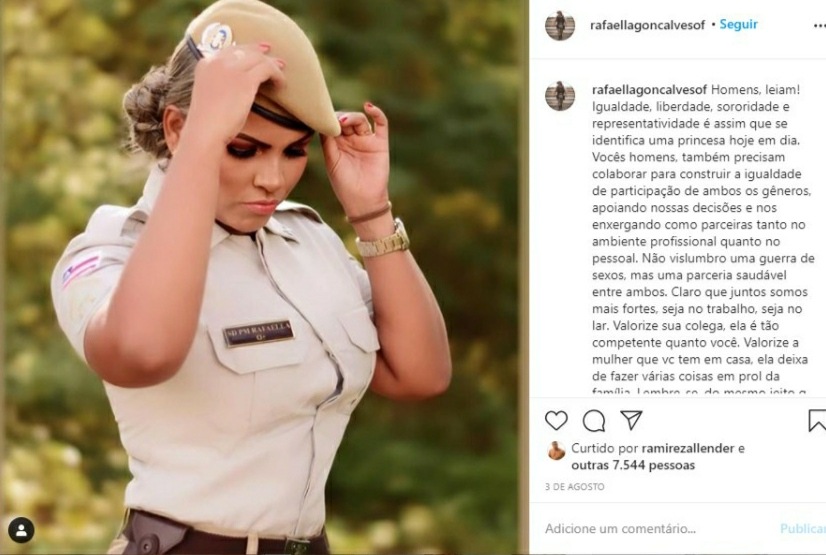Open tagged people icon on photo
Image resolution: width=826 pixels, height=555 pixels.
[x=21, y=531]
